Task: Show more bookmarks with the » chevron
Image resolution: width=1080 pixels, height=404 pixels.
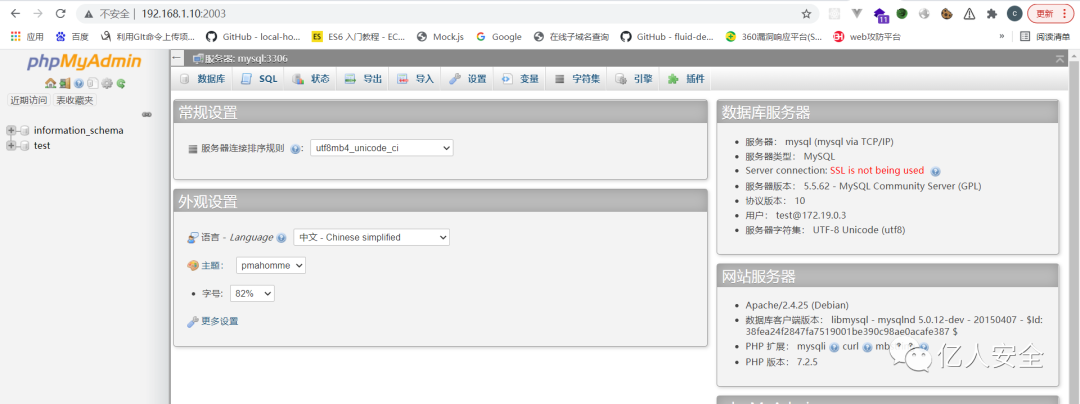Action: 1001,36
